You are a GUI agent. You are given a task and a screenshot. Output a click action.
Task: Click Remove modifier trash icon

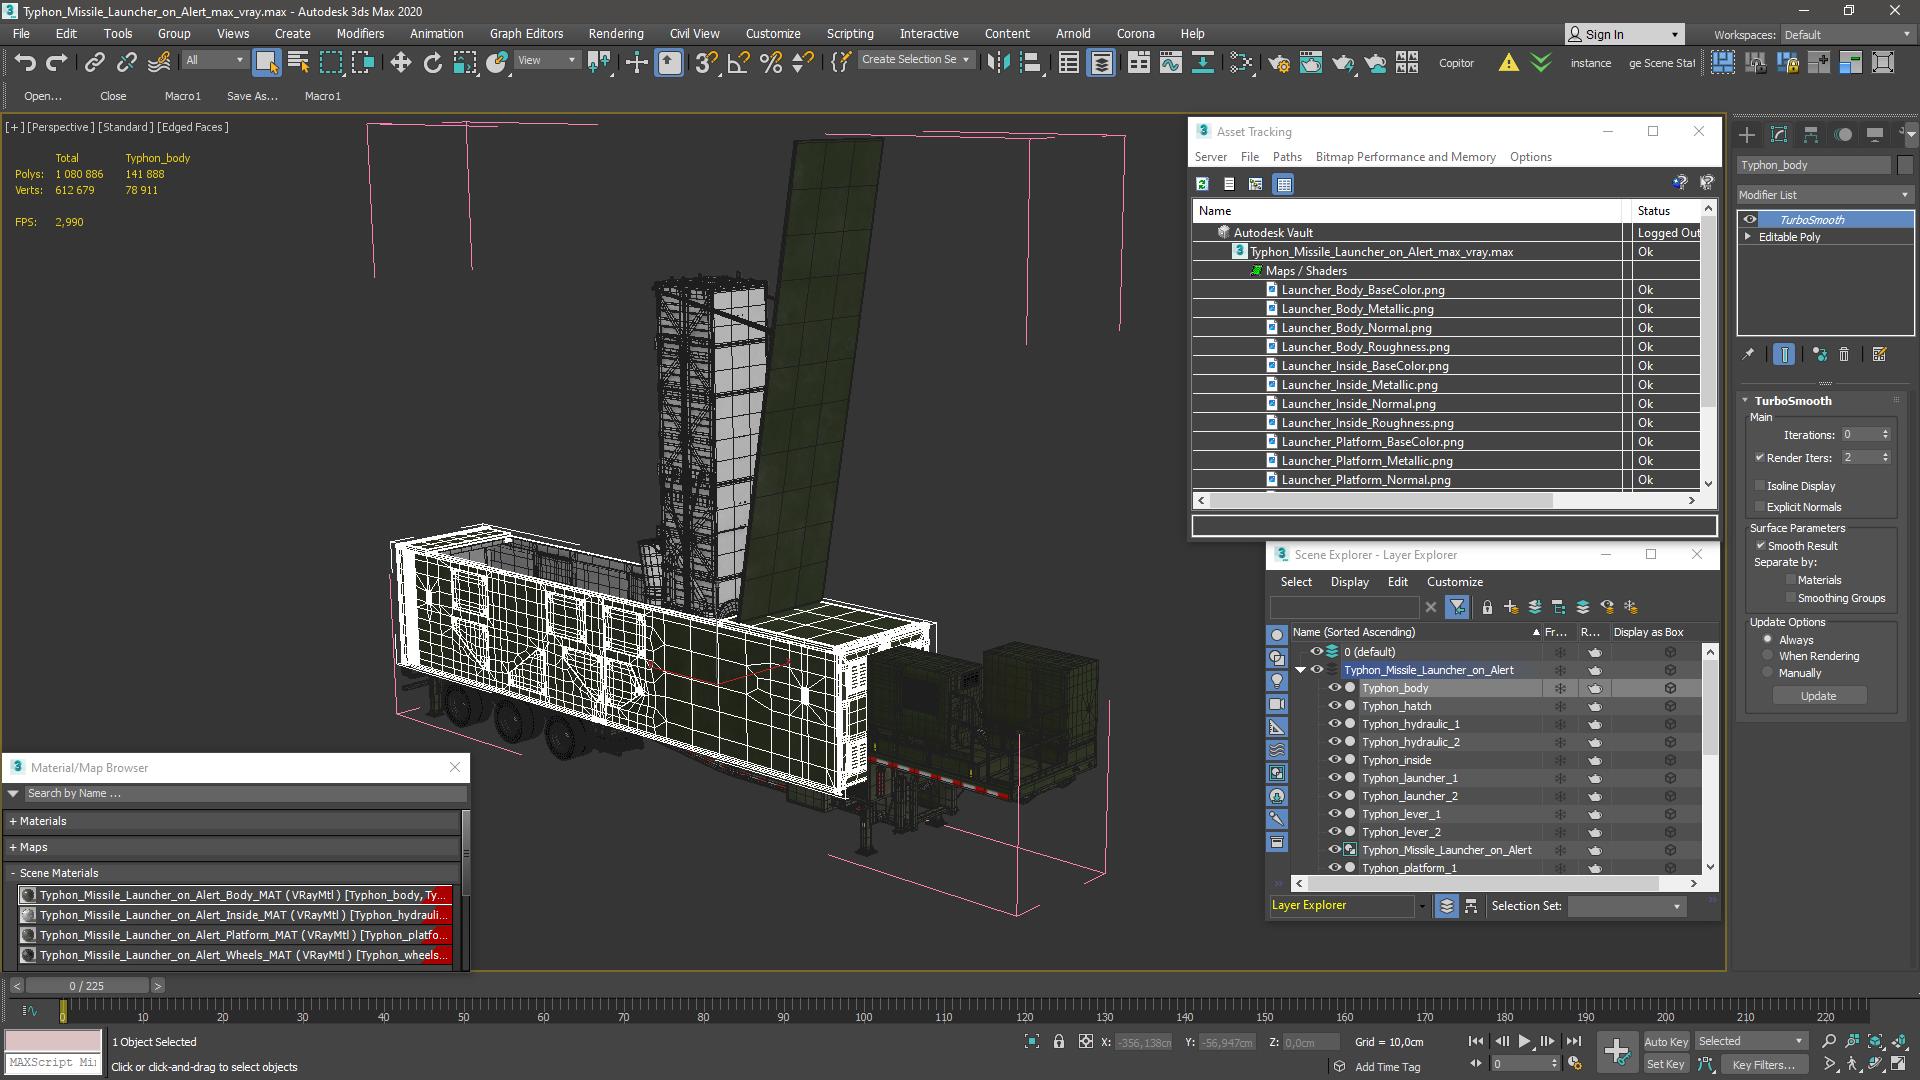tap(1844, 354)
